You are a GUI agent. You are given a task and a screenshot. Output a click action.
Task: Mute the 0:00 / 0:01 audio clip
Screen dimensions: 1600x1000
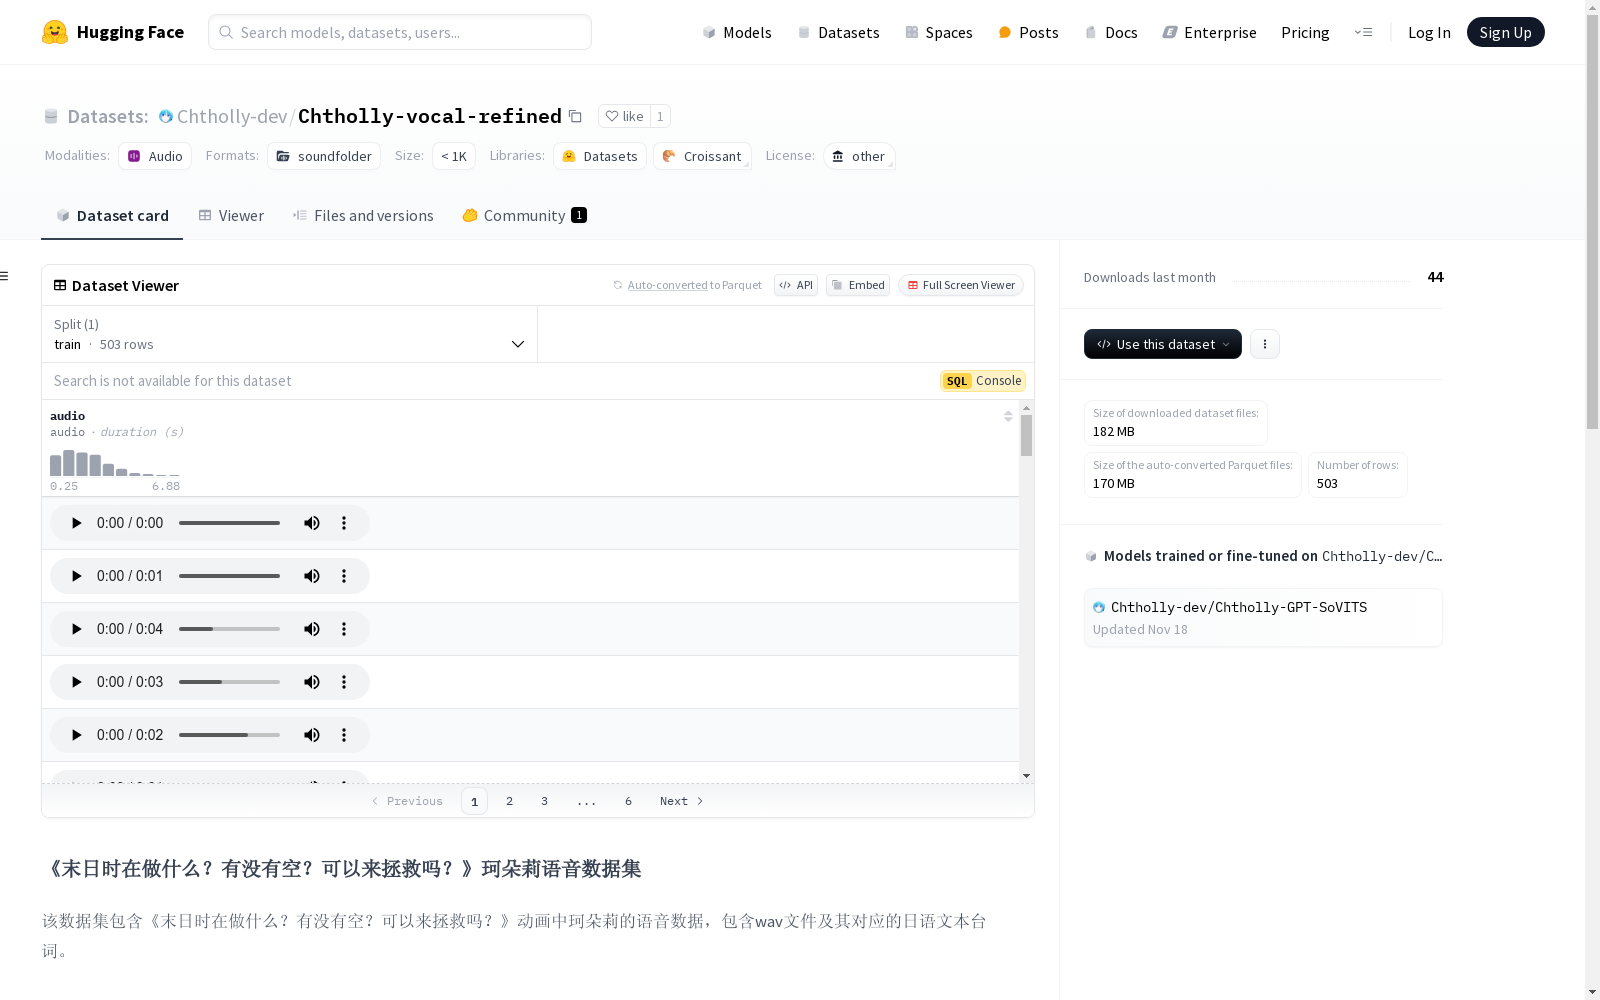312,576
